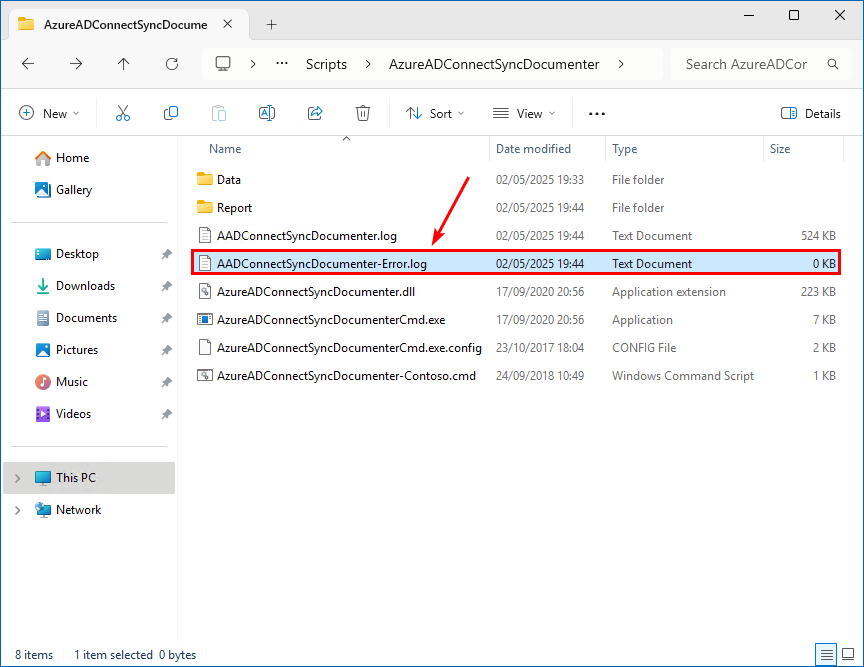The width and height of the screenshot is (864, 667).
Task: Click the Cut scissors icon
Action: click(123, 114)
